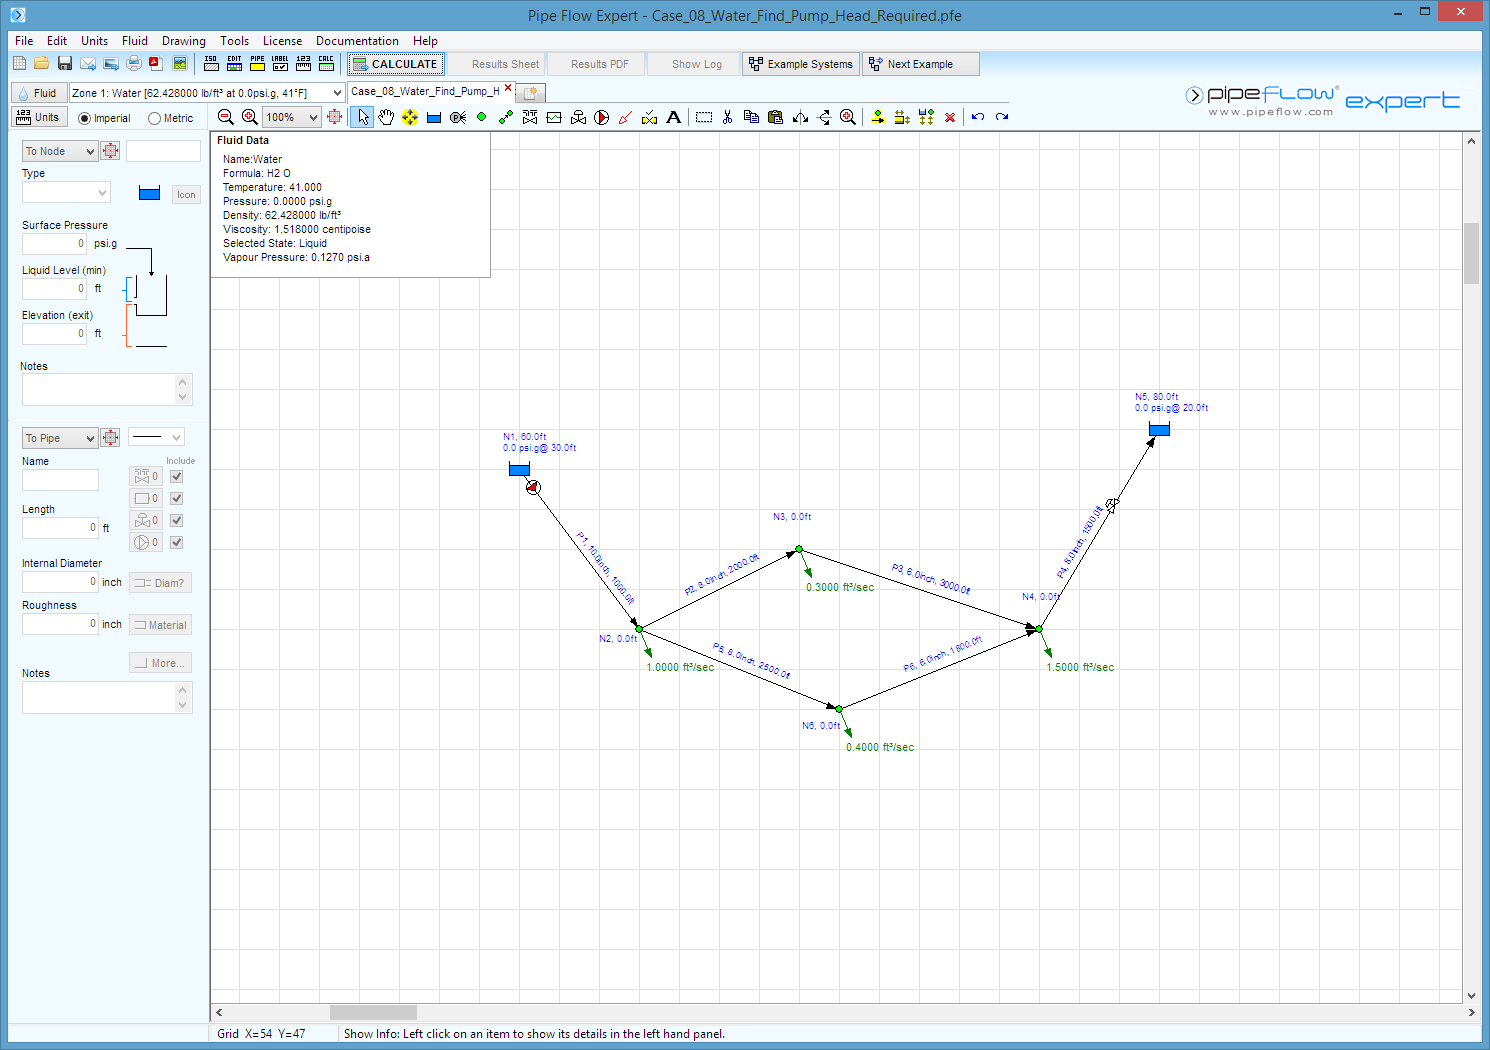Image resolution: width=1490 pixels, height=1050 pixels.
Task: Open the 100% zoom level dropdown
Action: click(x=313, y=117)
